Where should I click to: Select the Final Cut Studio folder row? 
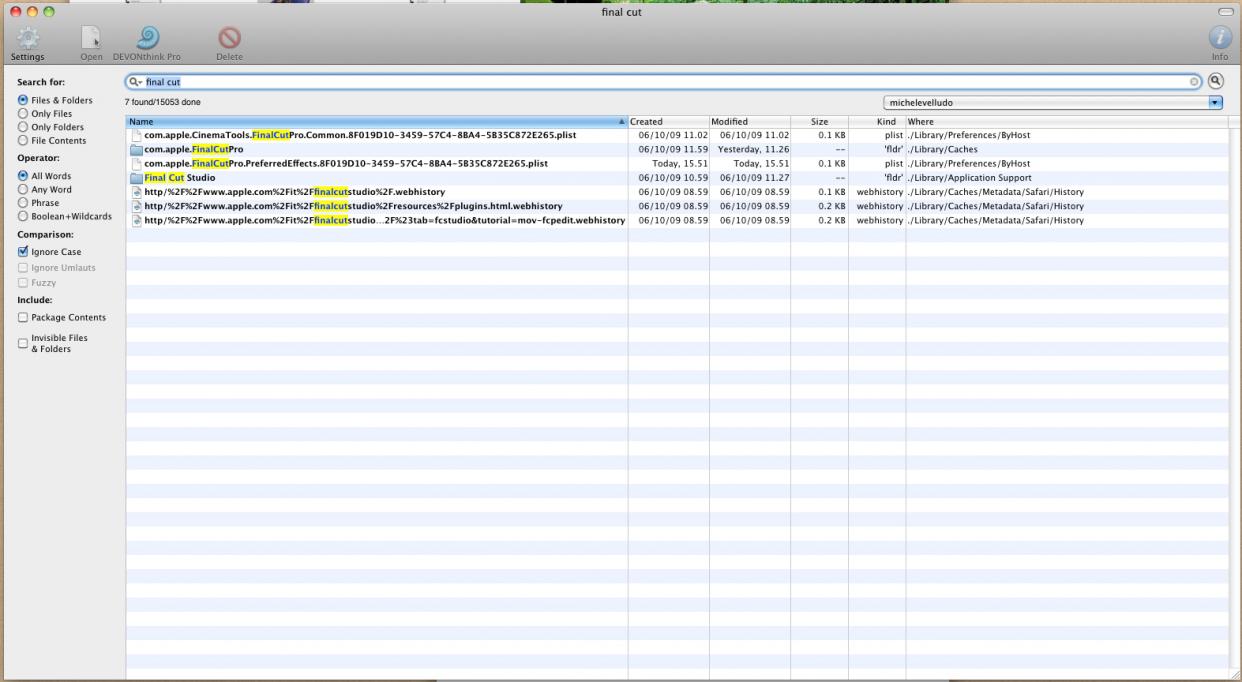coord(677,178)
